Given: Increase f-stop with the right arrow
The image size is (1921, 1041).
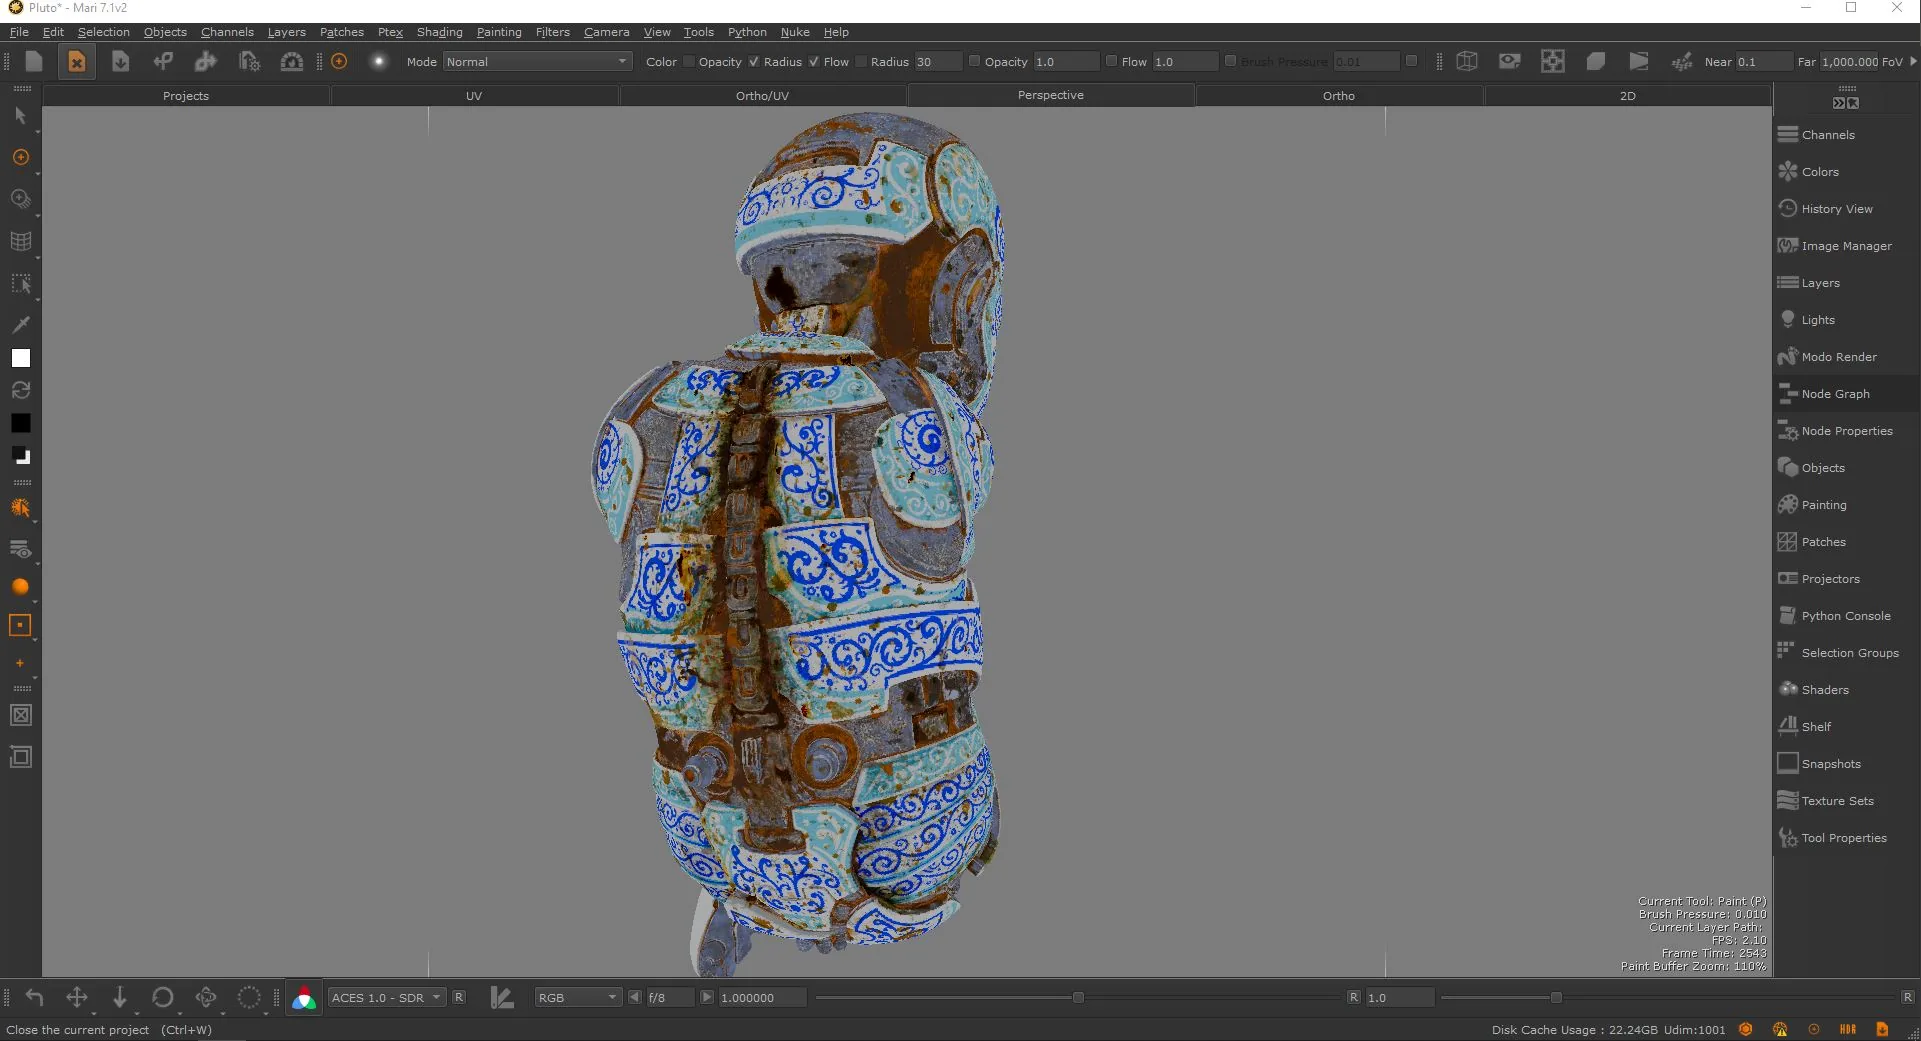Looking at the screenshot, I should coord(707,997).
